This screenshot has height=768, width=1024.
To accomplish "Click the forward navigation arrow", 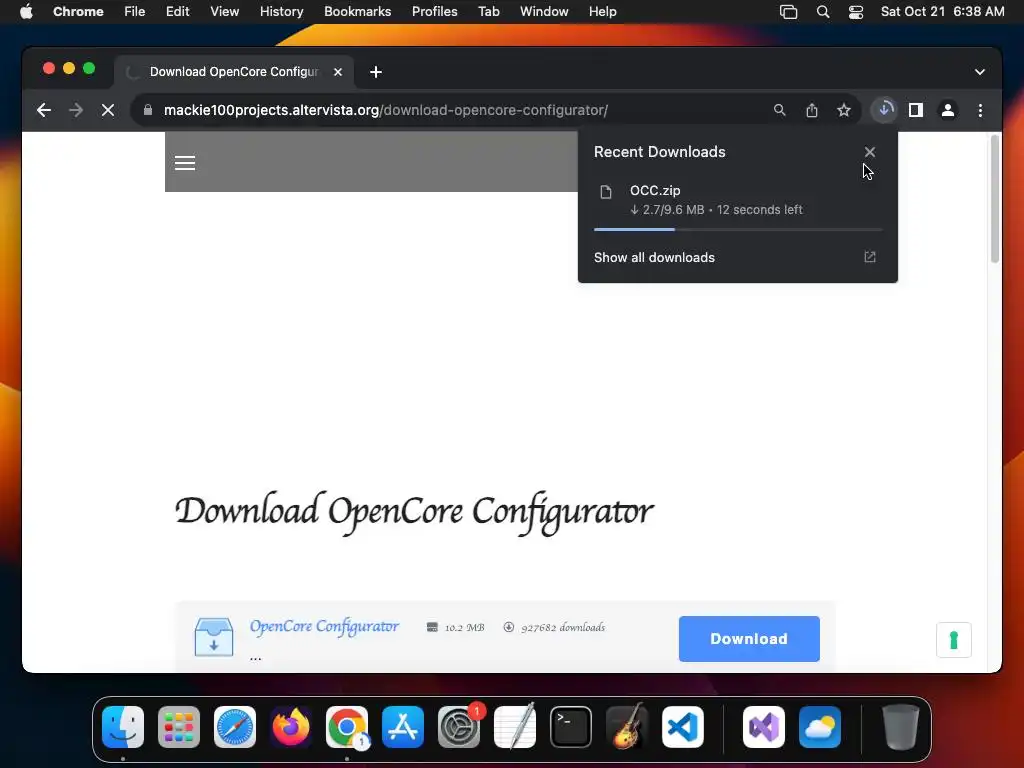I will point(76,110).
